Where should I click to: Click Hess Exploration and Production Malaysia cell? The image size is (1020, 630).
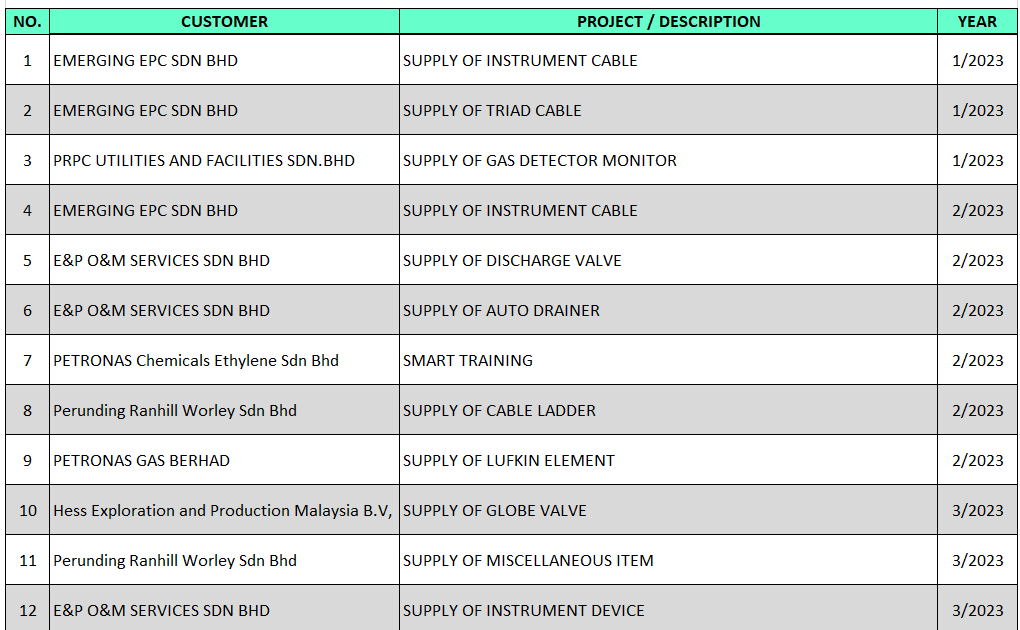click(222, 510)
